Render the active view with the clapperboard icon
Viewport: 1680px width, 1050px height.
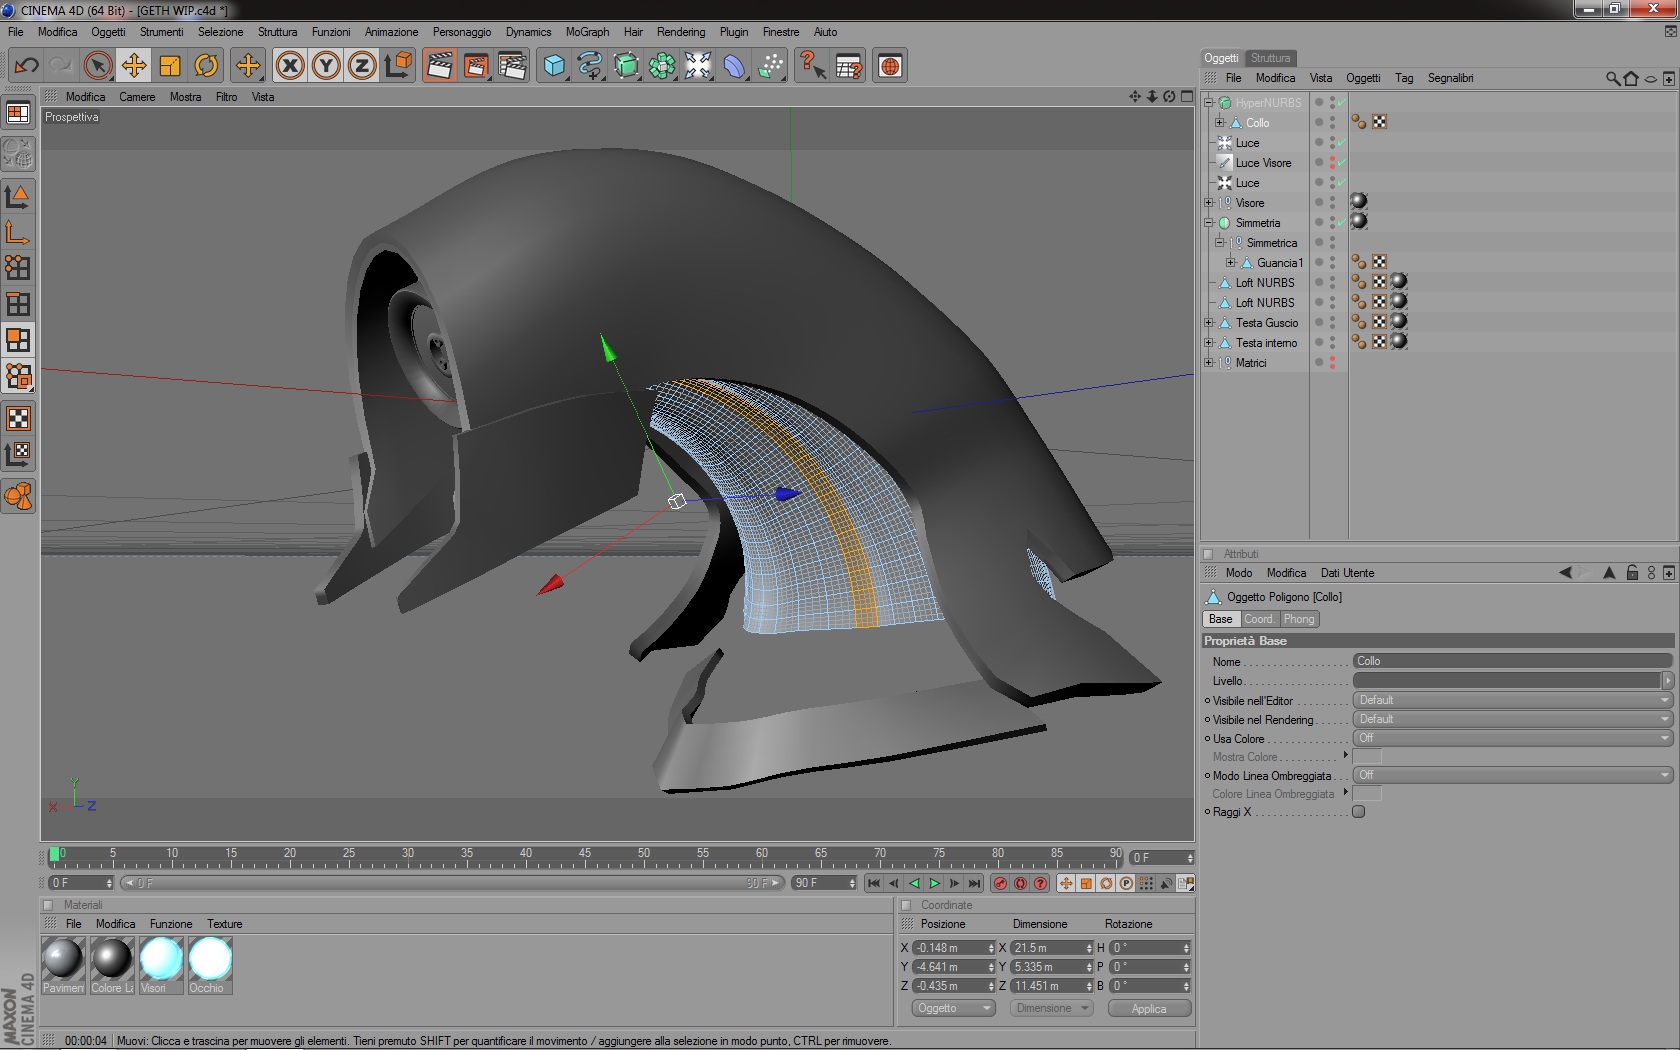point(439,66)
